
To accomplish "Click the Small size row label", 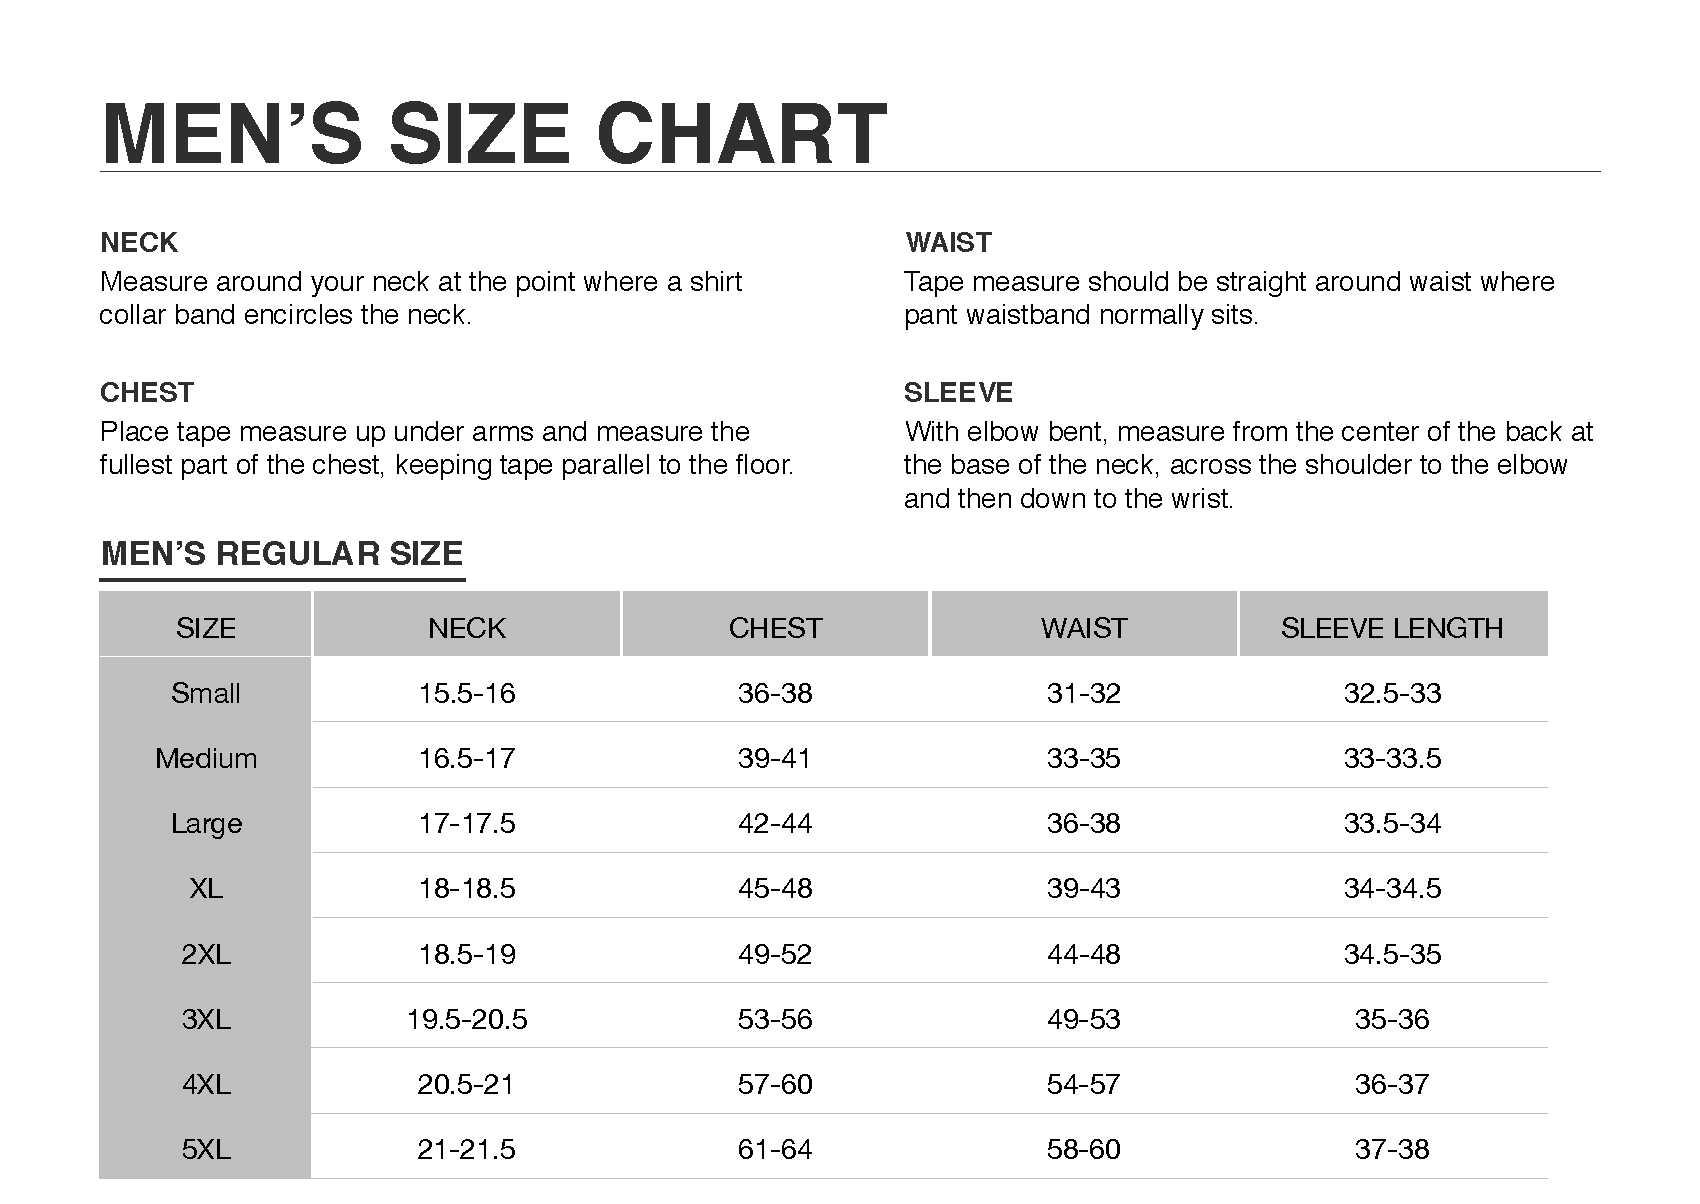I will (x=206, y=693).
